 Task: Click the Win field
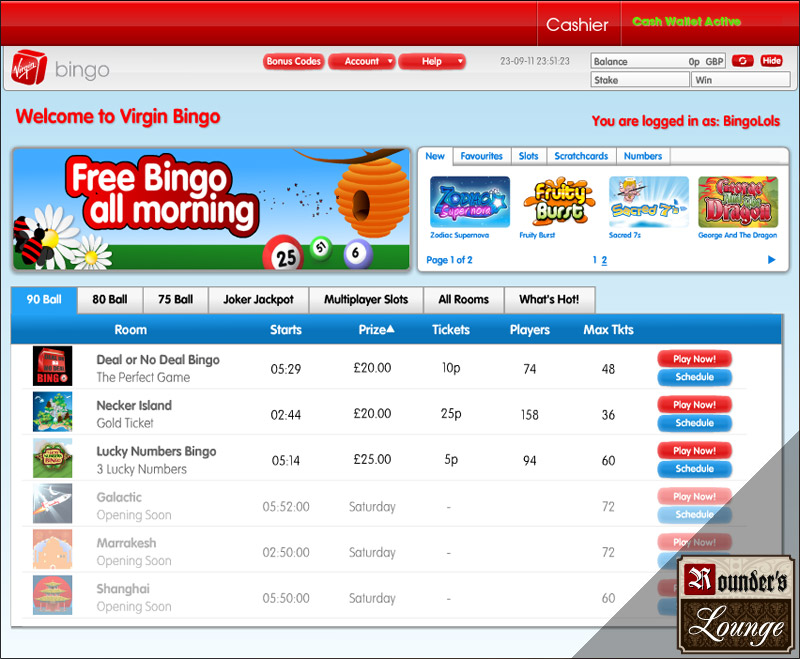click(740, 80)
